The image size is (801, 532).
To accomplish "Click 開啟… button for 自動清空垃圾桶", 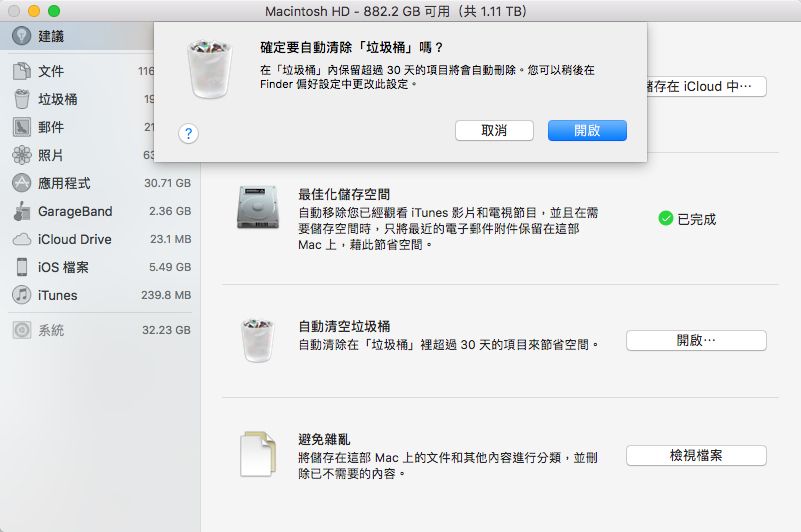I will tap(696, 340).
